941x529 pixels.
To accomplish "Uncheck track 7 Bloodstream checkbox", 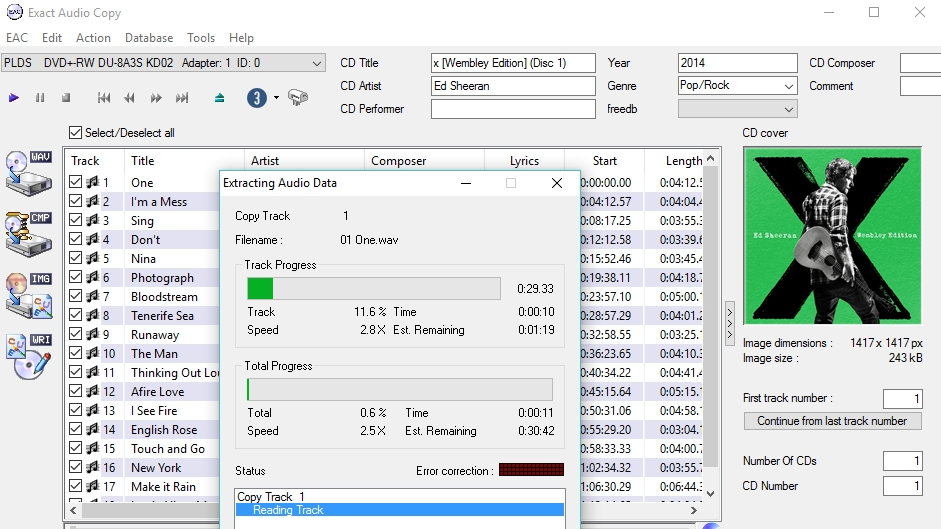I will coord(75,296).
